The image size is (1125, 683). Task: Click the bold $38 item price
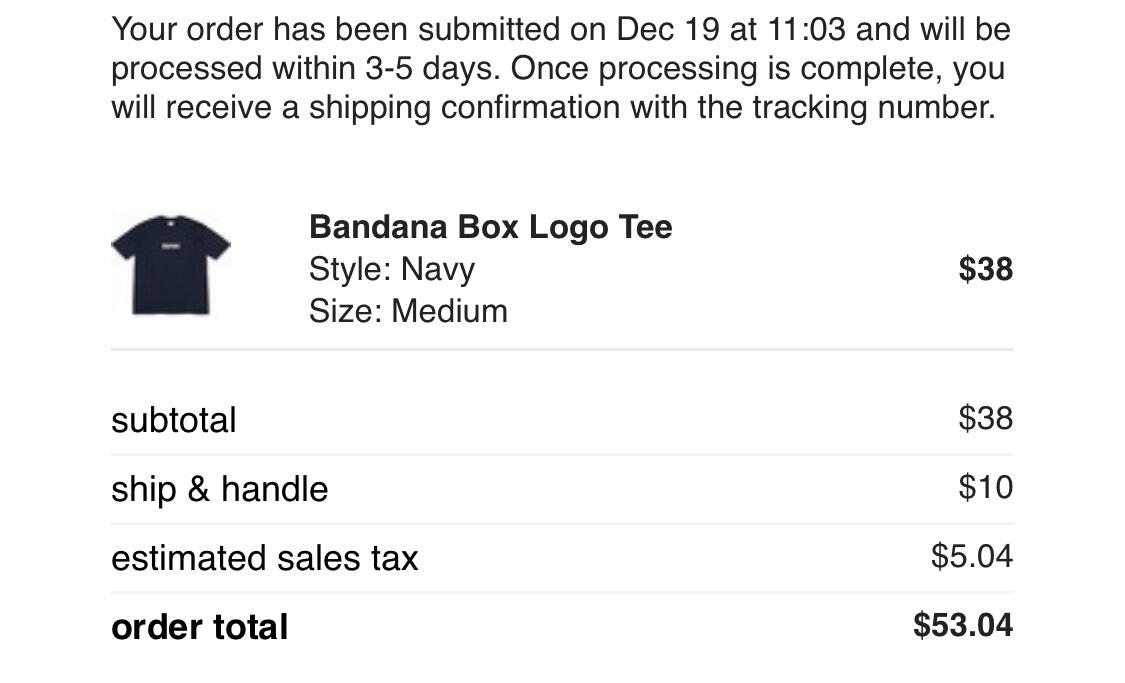pyautogui.click(x=985, y=269)
